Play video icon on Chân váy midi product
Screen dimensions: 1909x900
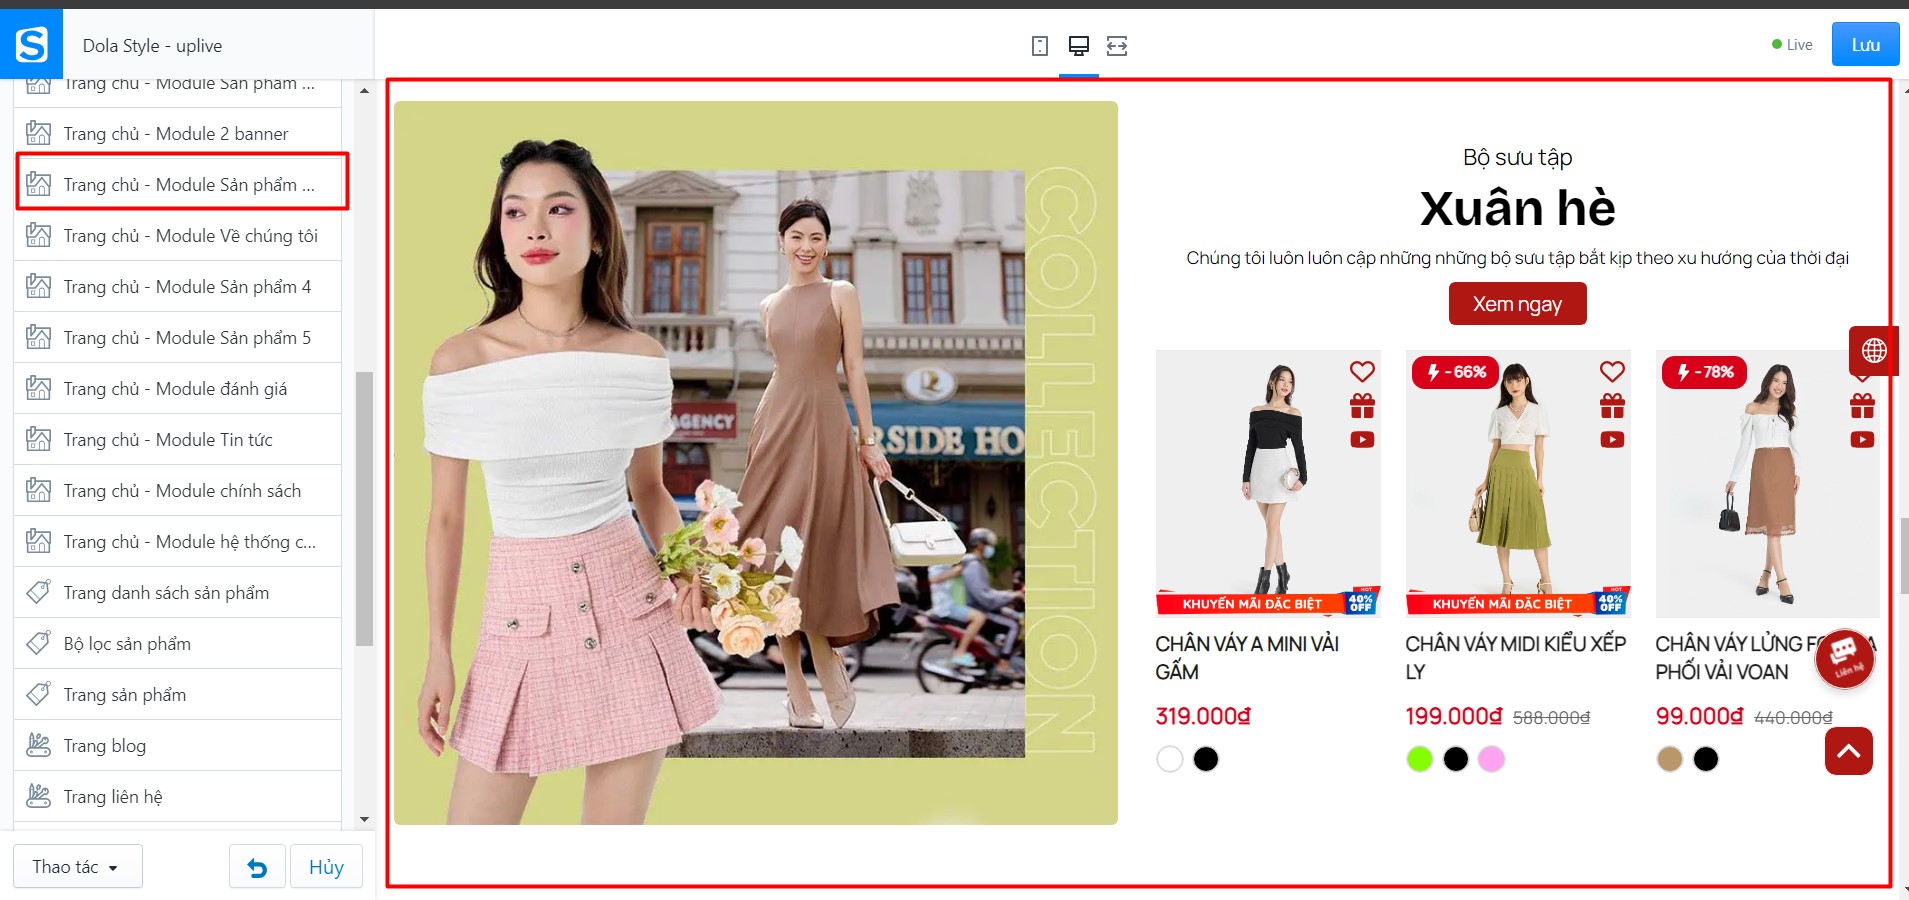[x=1612, y=439]
